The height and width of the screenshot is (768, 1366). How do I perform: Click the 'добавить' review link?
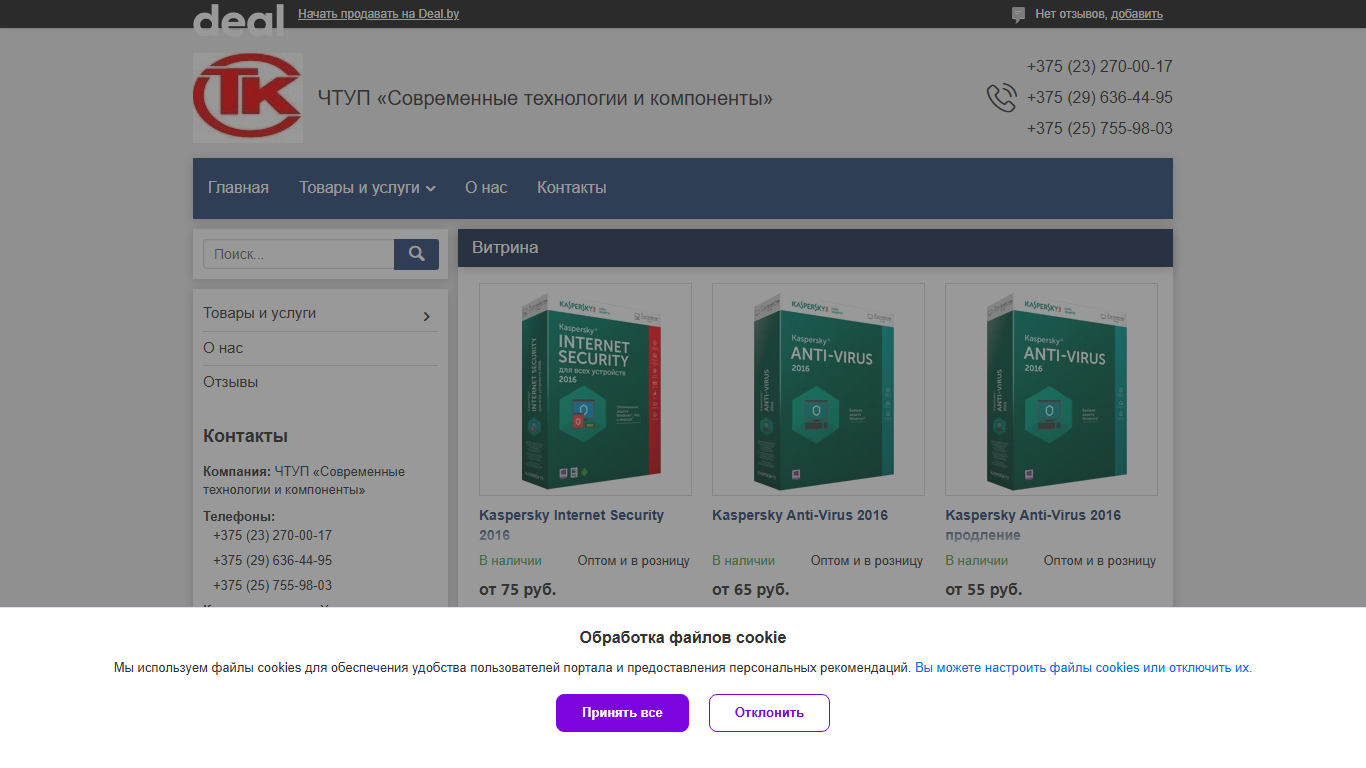(x=1137, y=14)
